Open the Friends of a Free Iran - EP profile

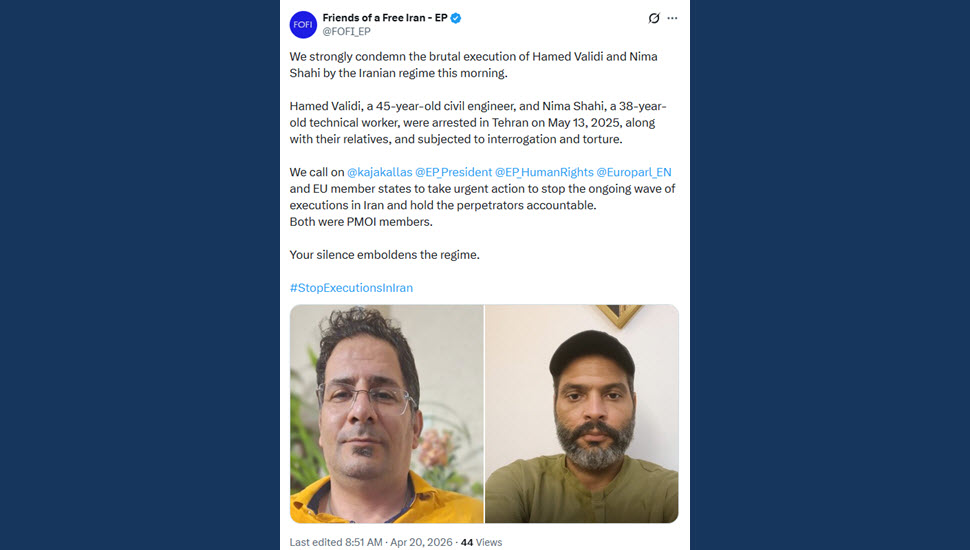click(385, 18)
